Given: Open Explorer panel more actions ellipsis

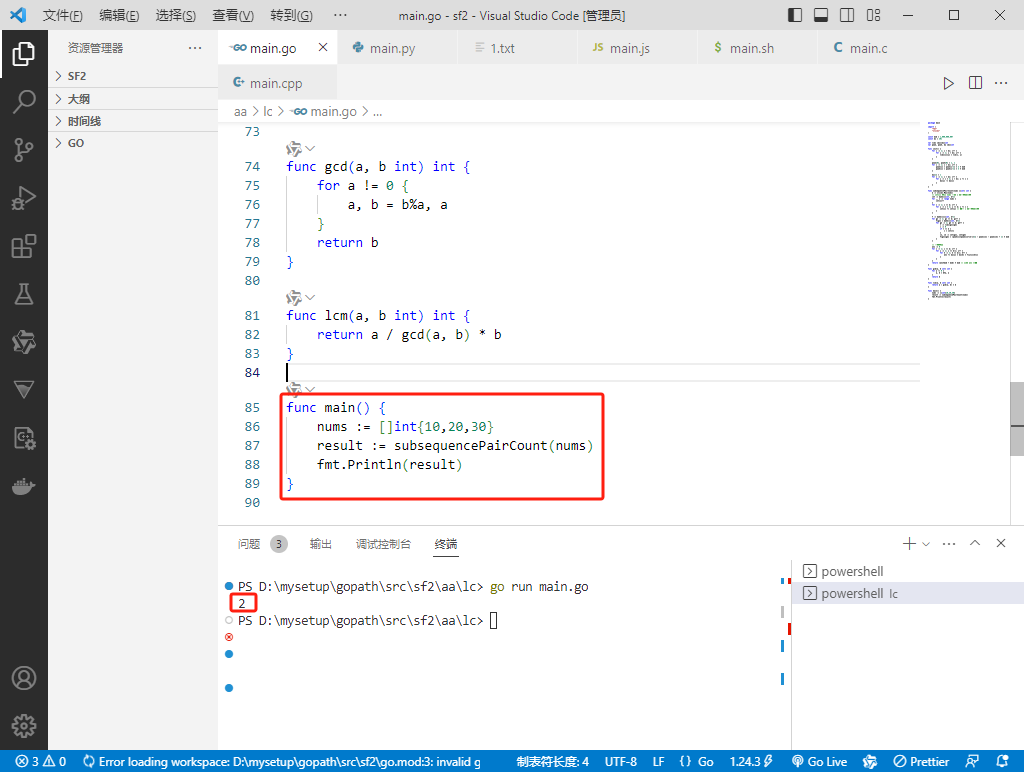Looking at the screenshot, I should point(195,48).
